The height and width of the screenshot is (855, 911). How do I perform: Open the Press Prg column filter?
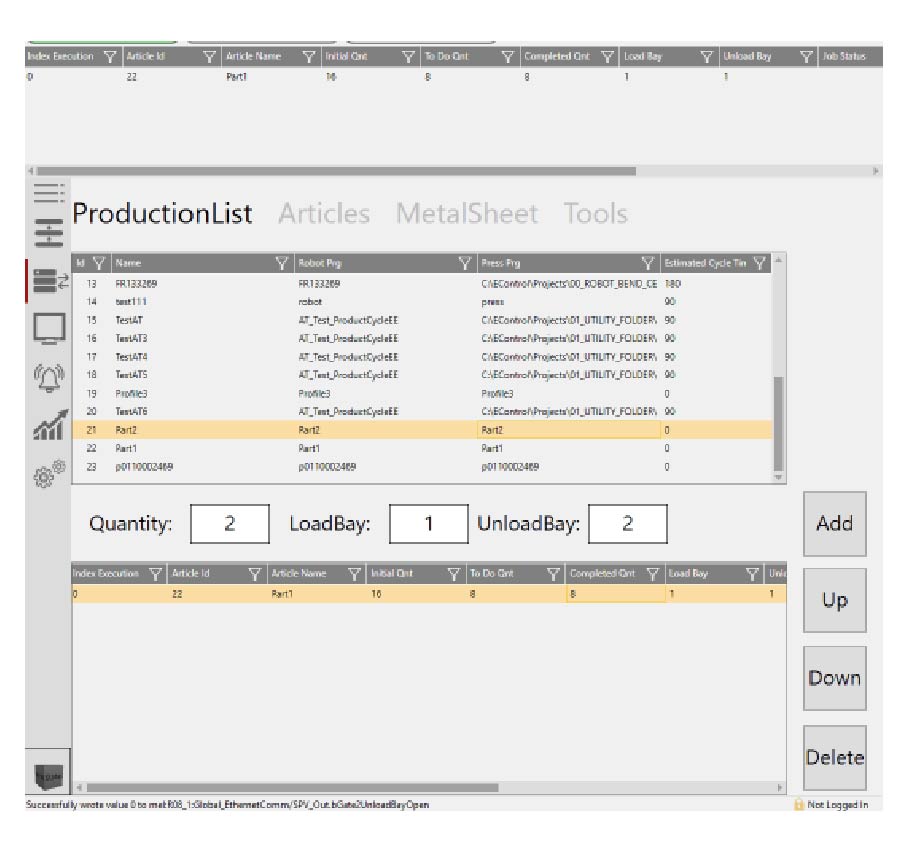coord(648,264)
